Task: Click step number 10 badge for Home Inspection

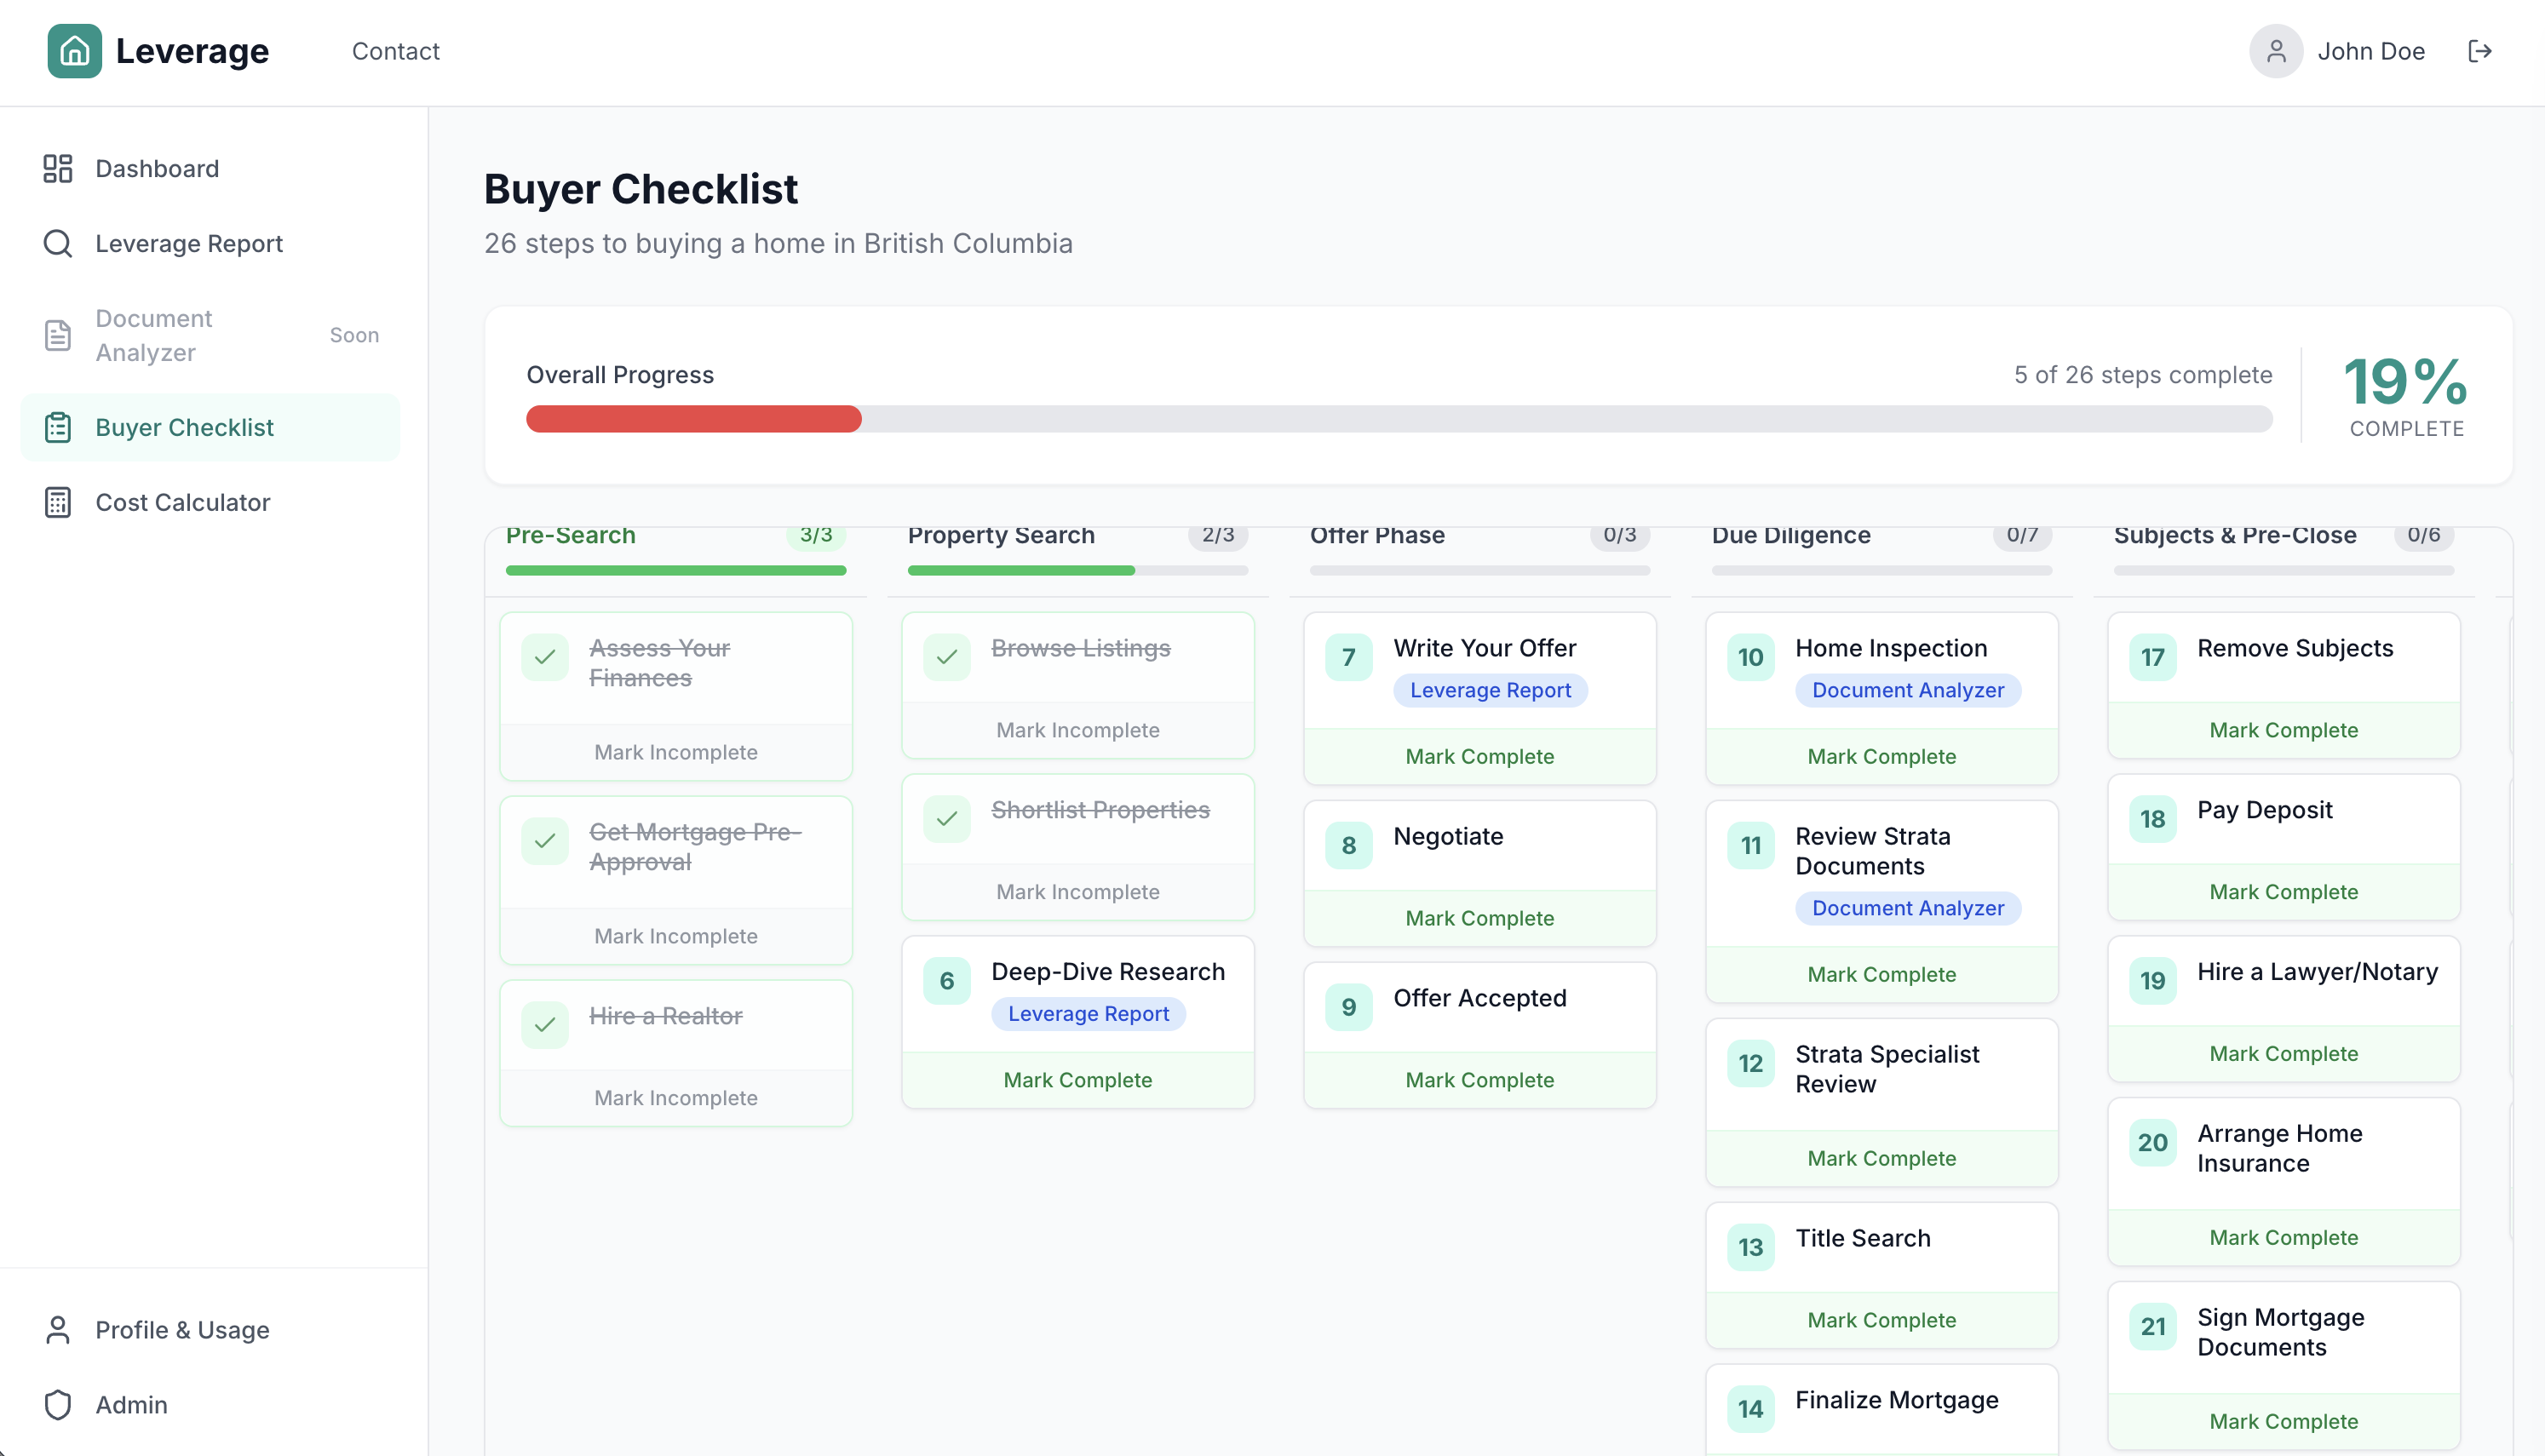Action: tap(1751, 657)
